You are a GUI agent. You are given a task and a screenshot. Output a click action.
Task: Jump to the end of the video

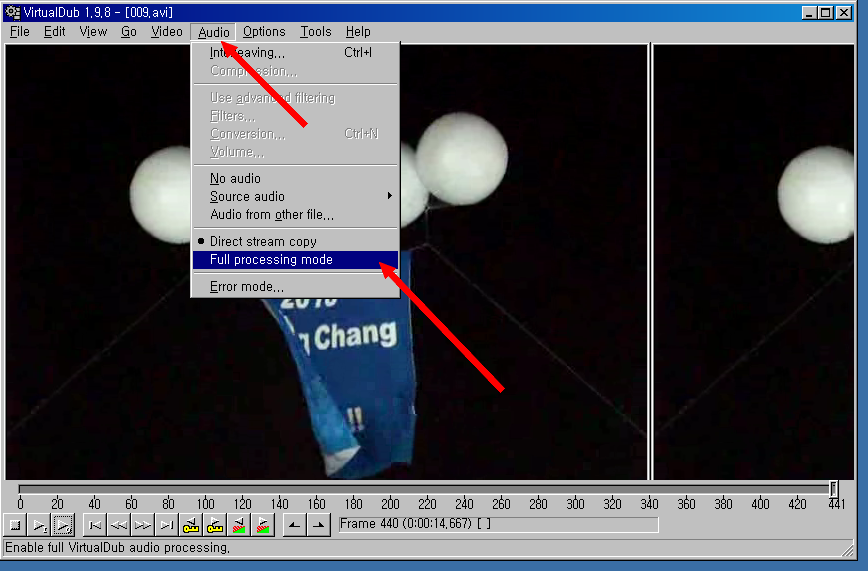167,525
